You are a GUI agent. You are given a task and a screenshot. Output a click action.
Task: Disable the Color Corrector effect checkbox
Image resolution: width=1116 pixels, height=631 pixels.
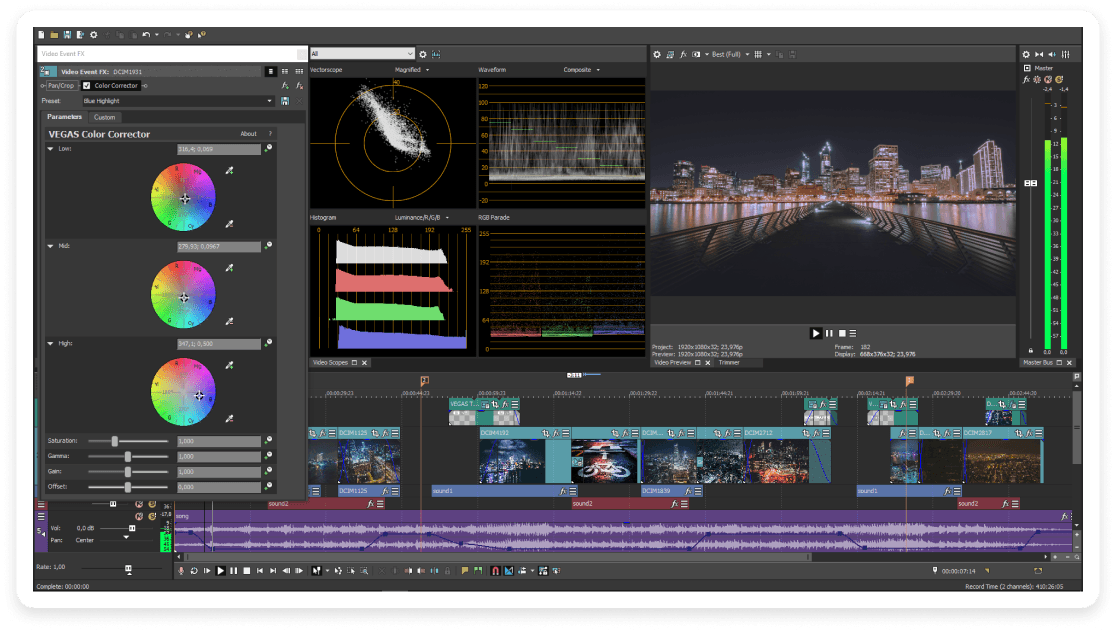[x=87, y=86]
